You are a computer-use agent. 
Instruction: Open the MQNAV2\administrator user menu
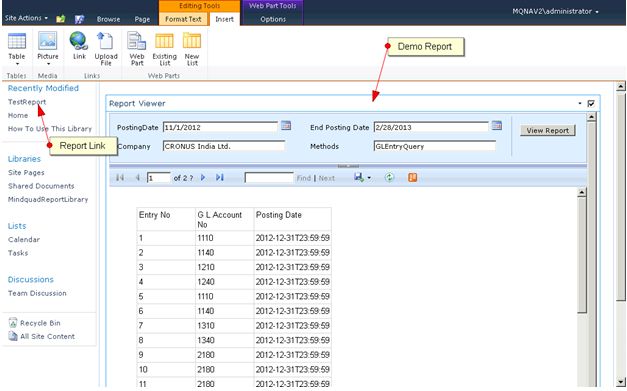point(555,12)
